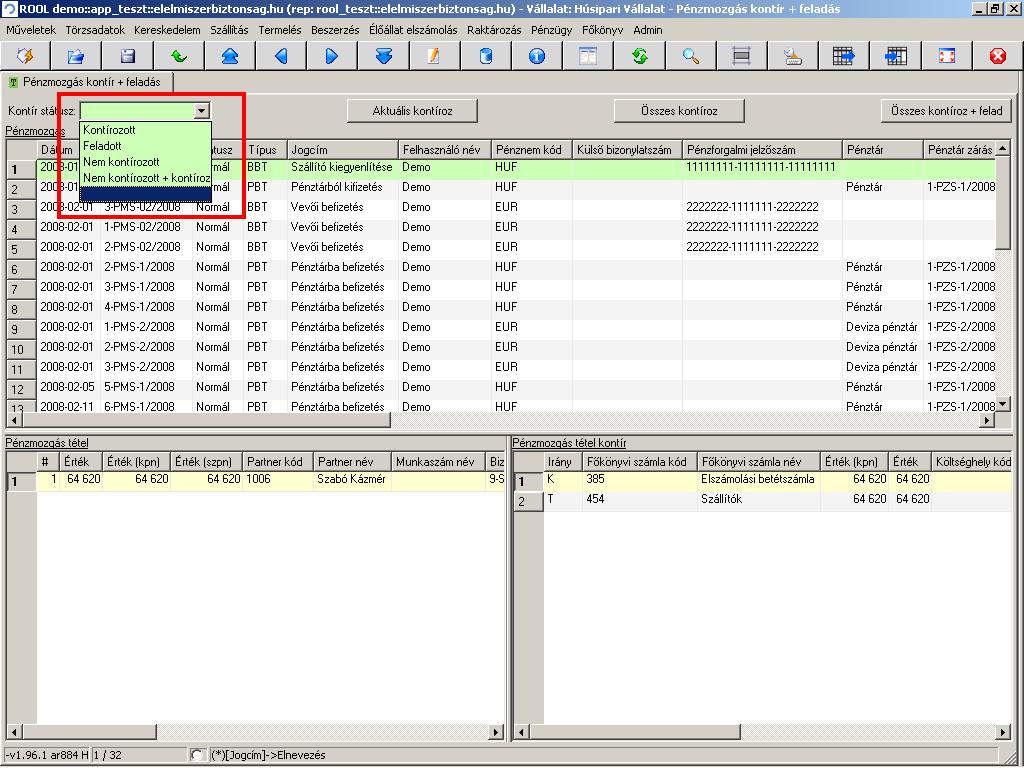The image size is (1024, 768).
Task: Click the Szabó Kázmér partner name cell
Action: point(352,479)
